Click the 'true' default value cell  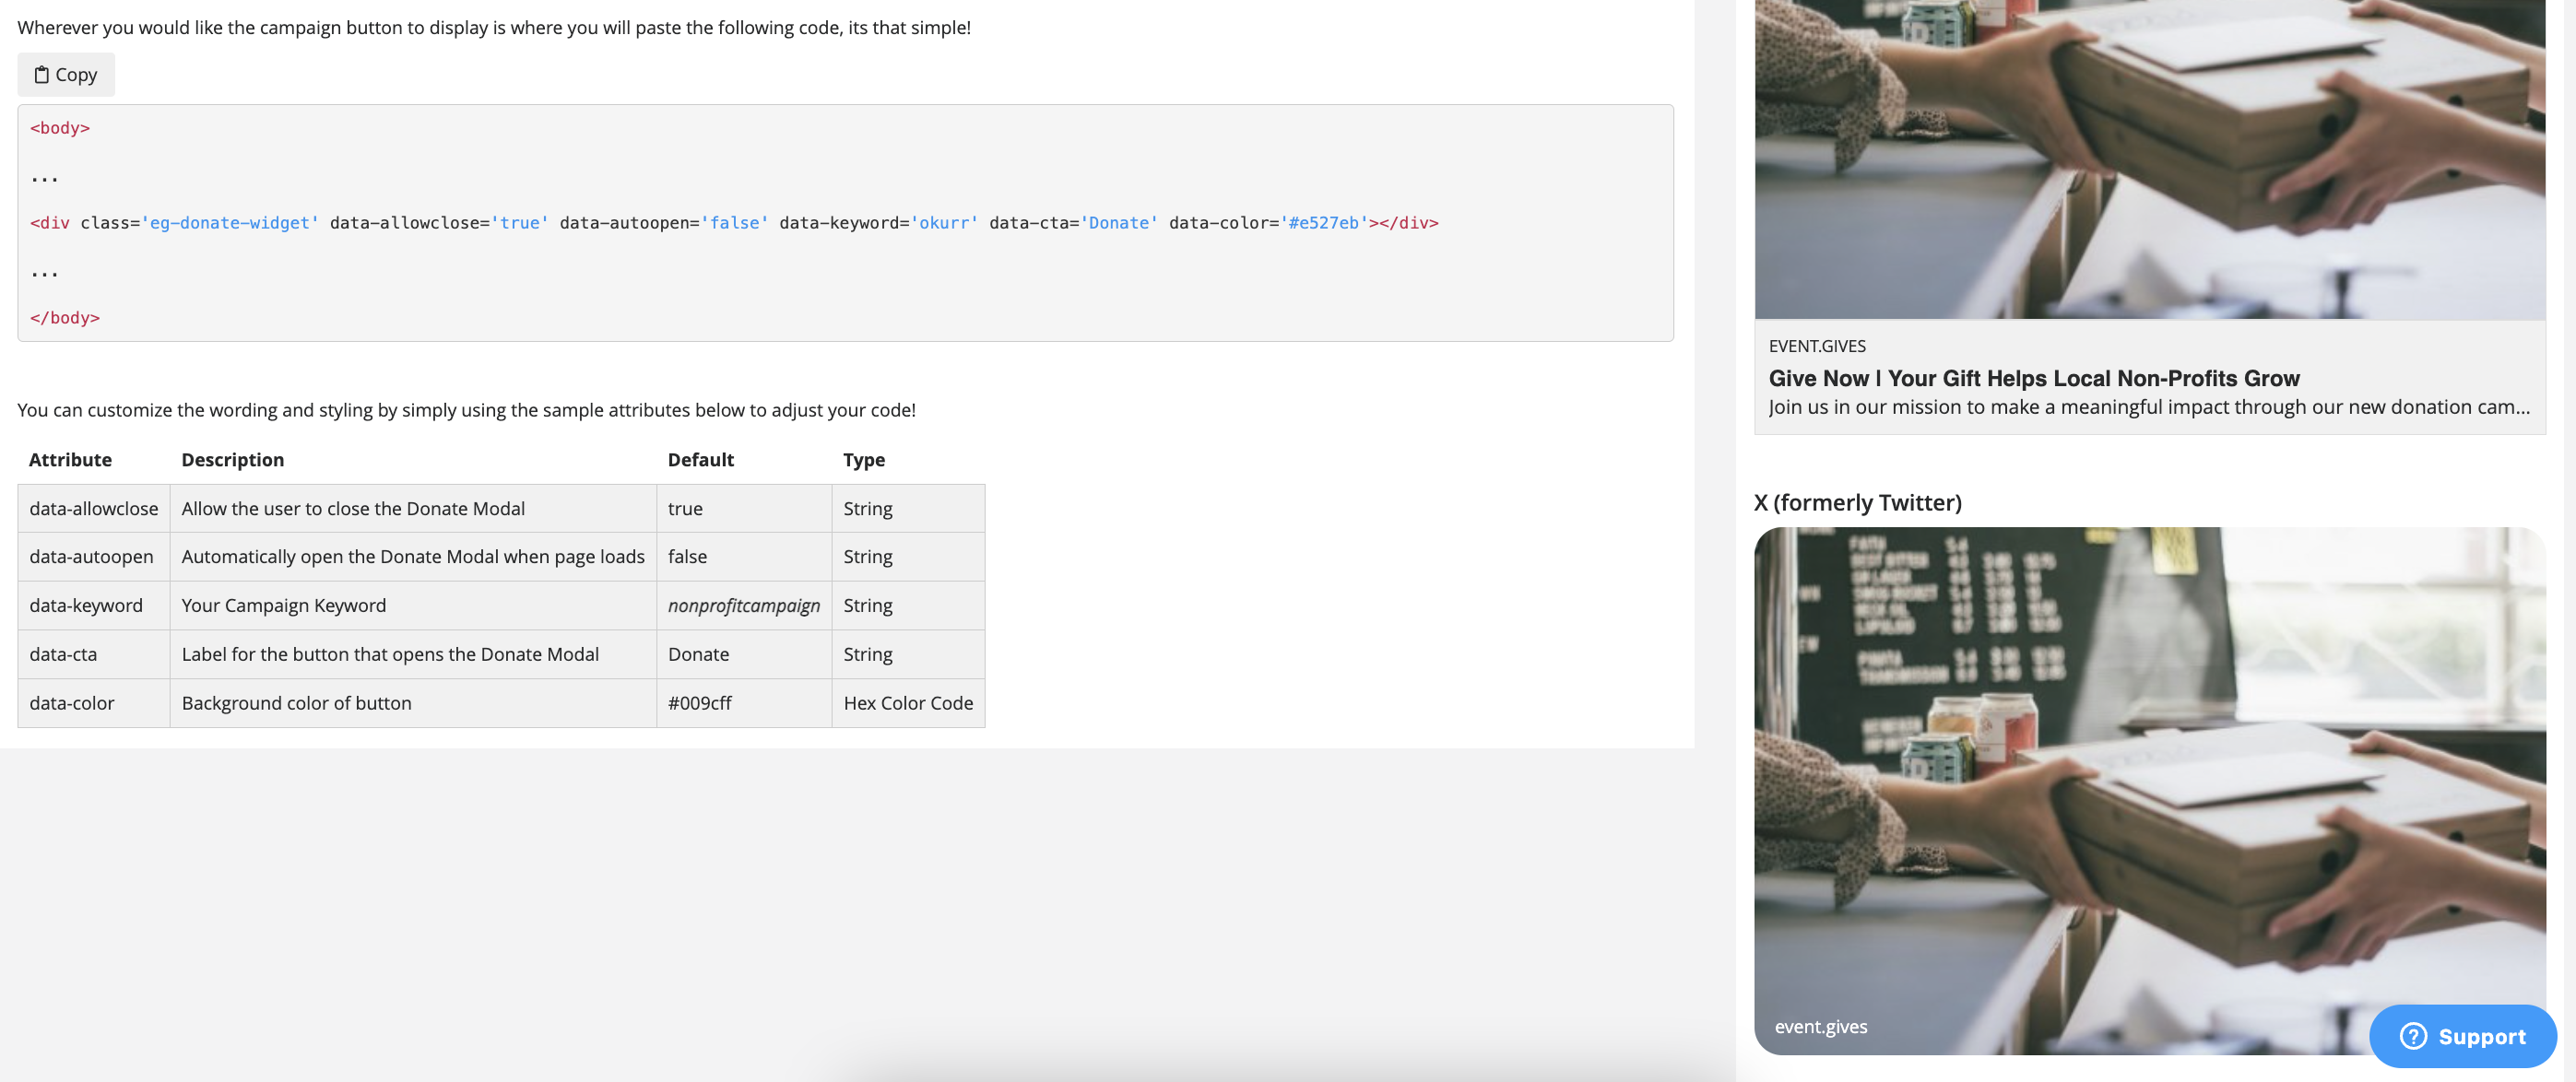(x=744, y=508)
